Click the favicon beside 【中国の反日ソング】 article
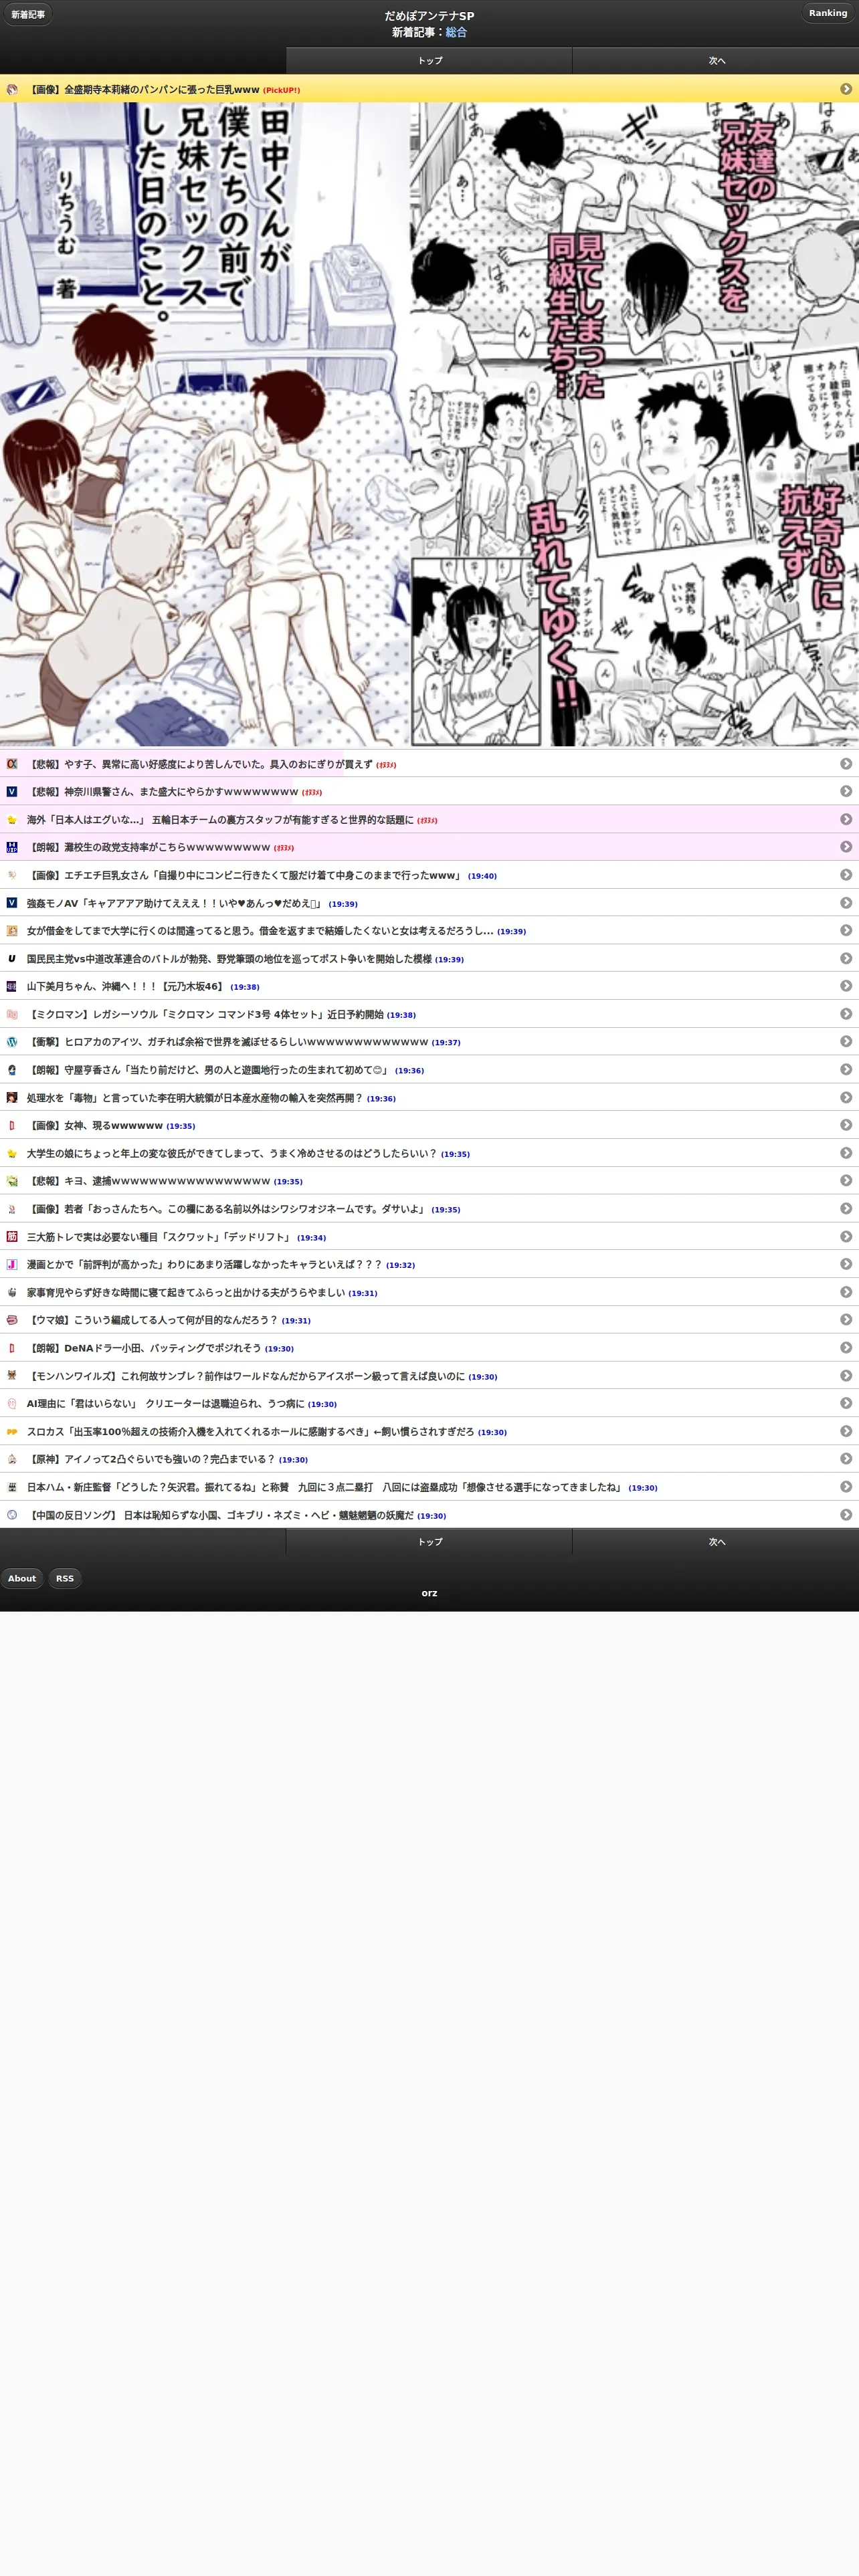This screenshot has width=859, height=2576. [12, 1515]
